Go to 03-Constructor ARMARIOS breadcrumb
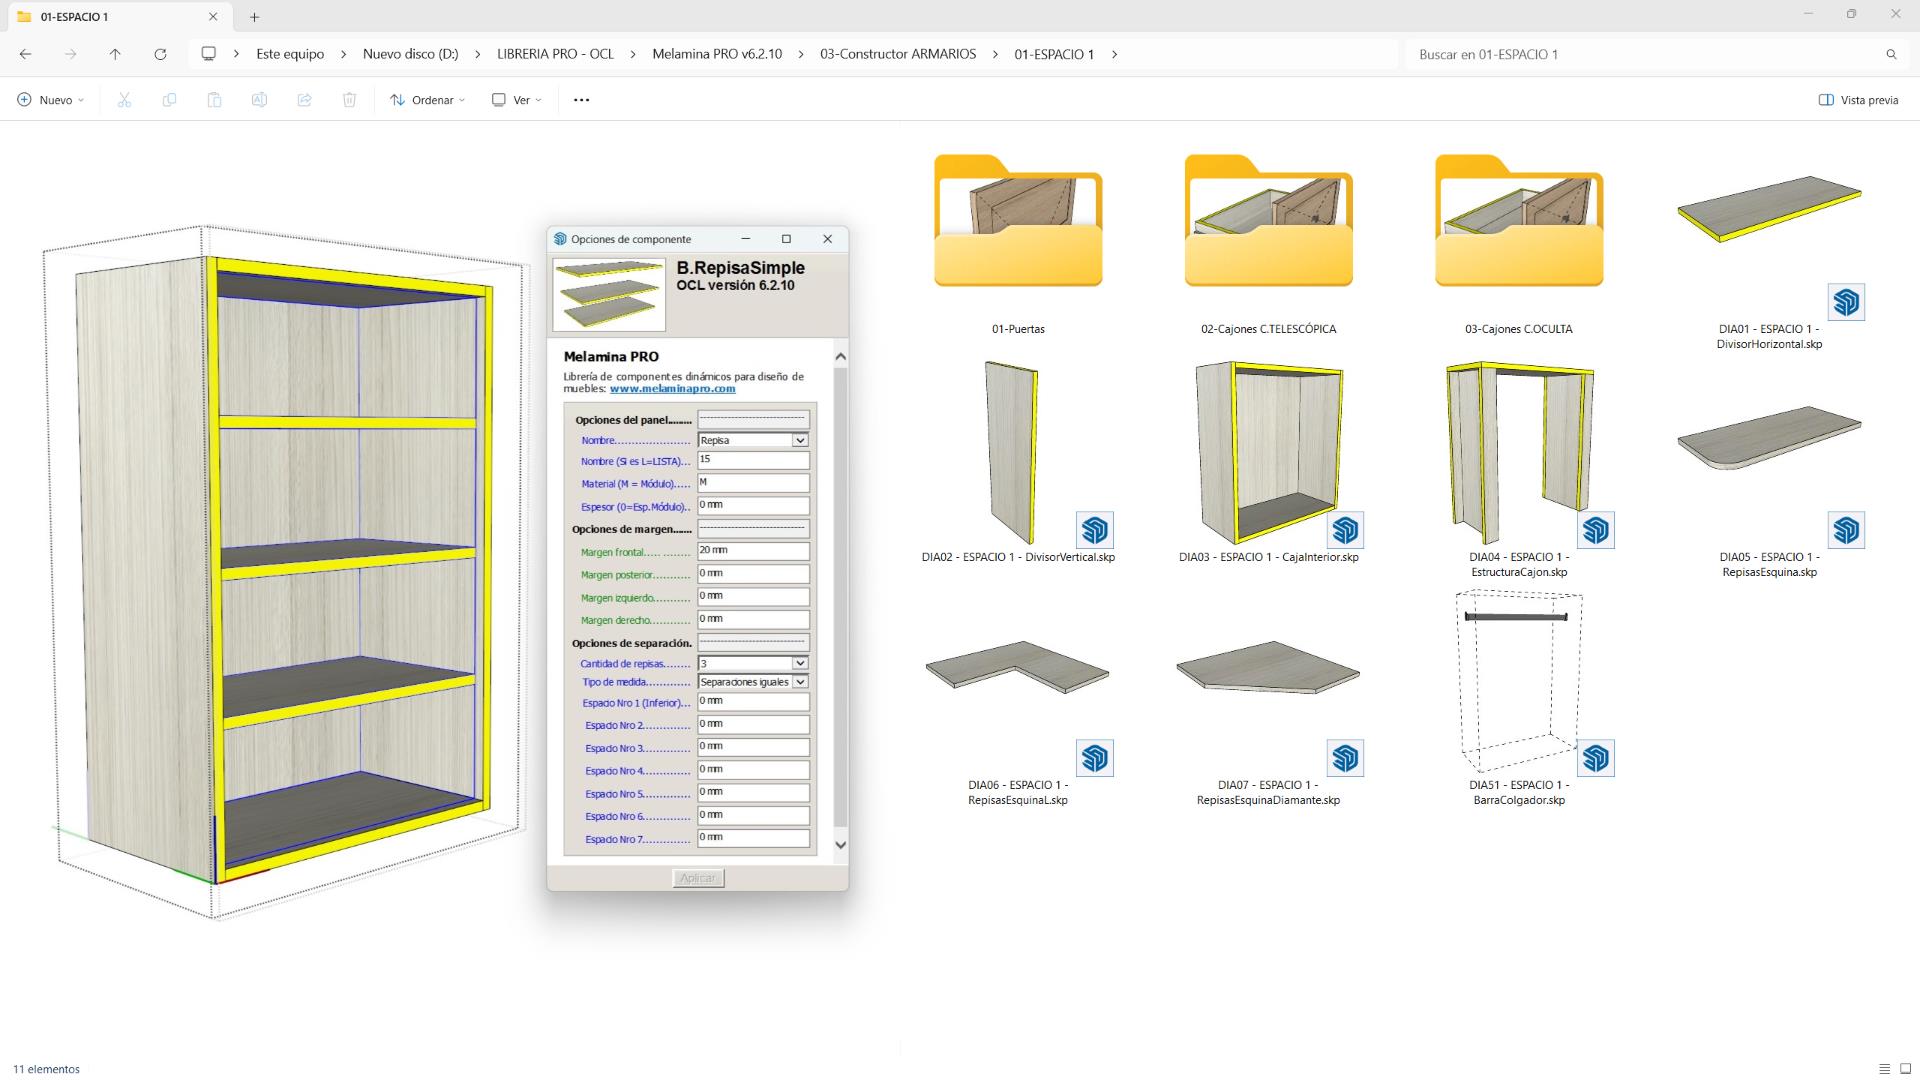This screenshot has width=1920, height=1080. 898,54
